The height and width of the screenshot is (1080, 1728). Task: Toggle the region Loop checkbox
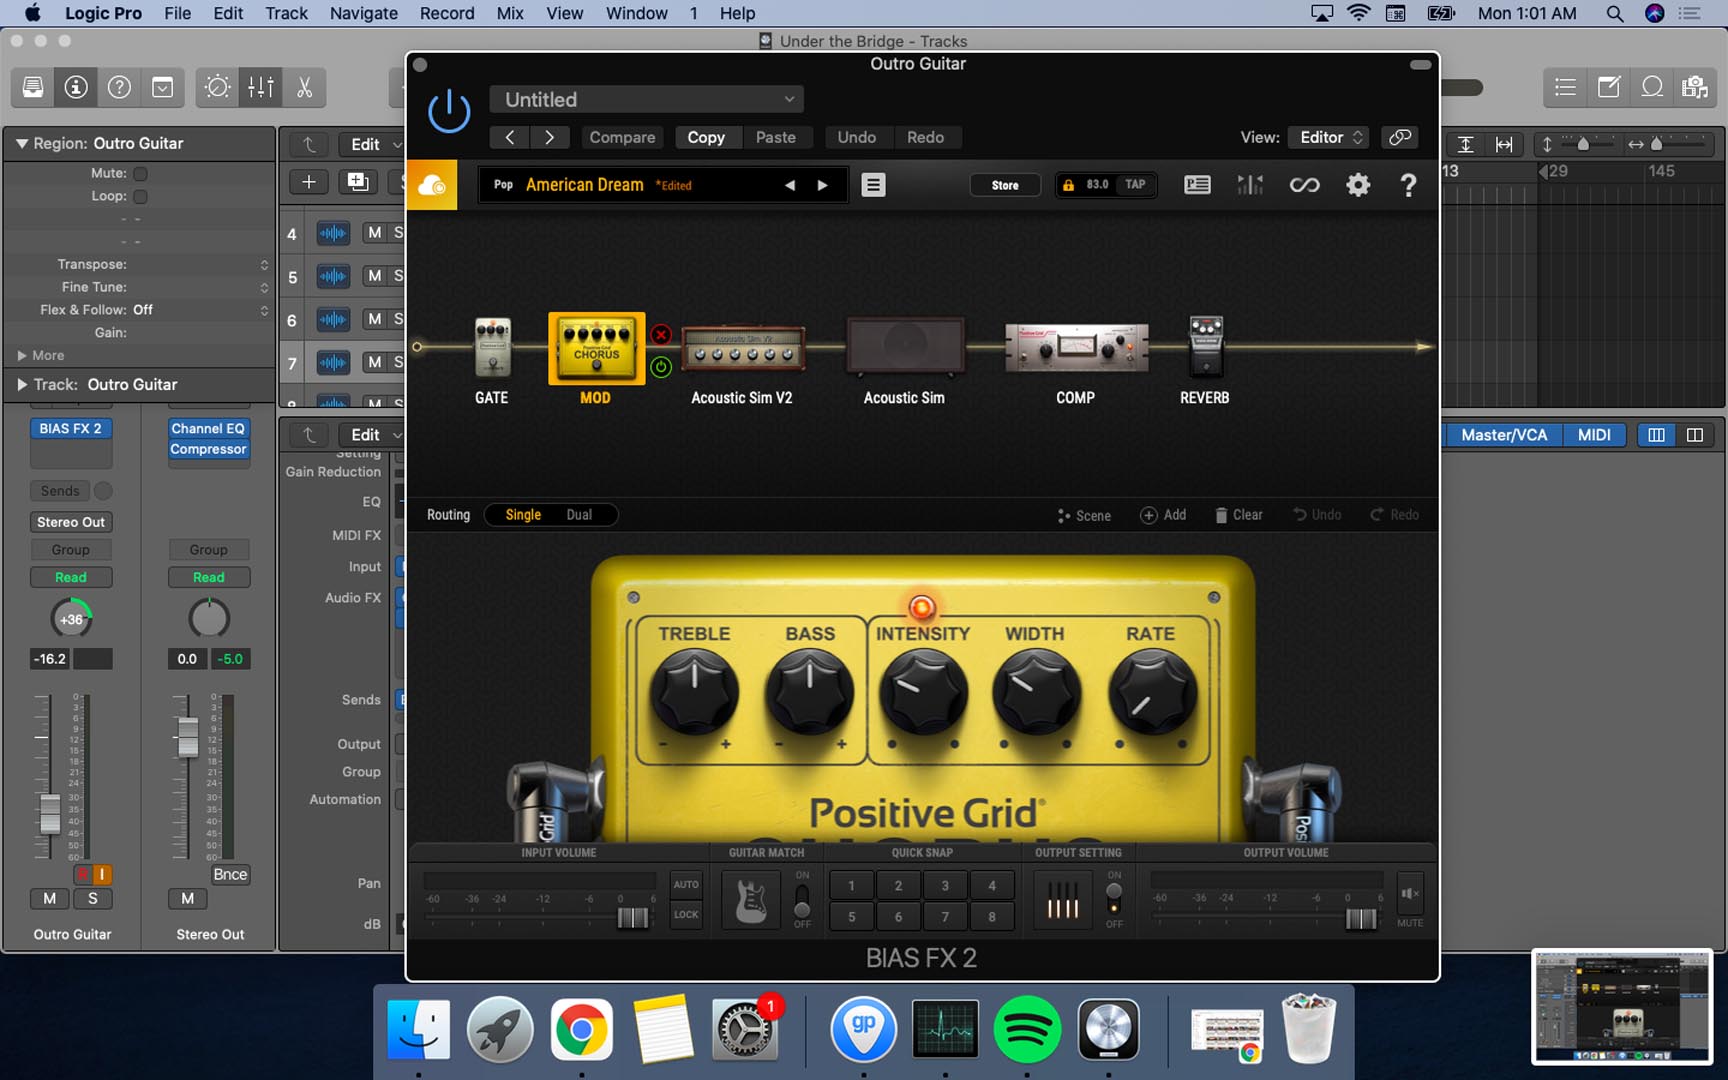point(140,196)
